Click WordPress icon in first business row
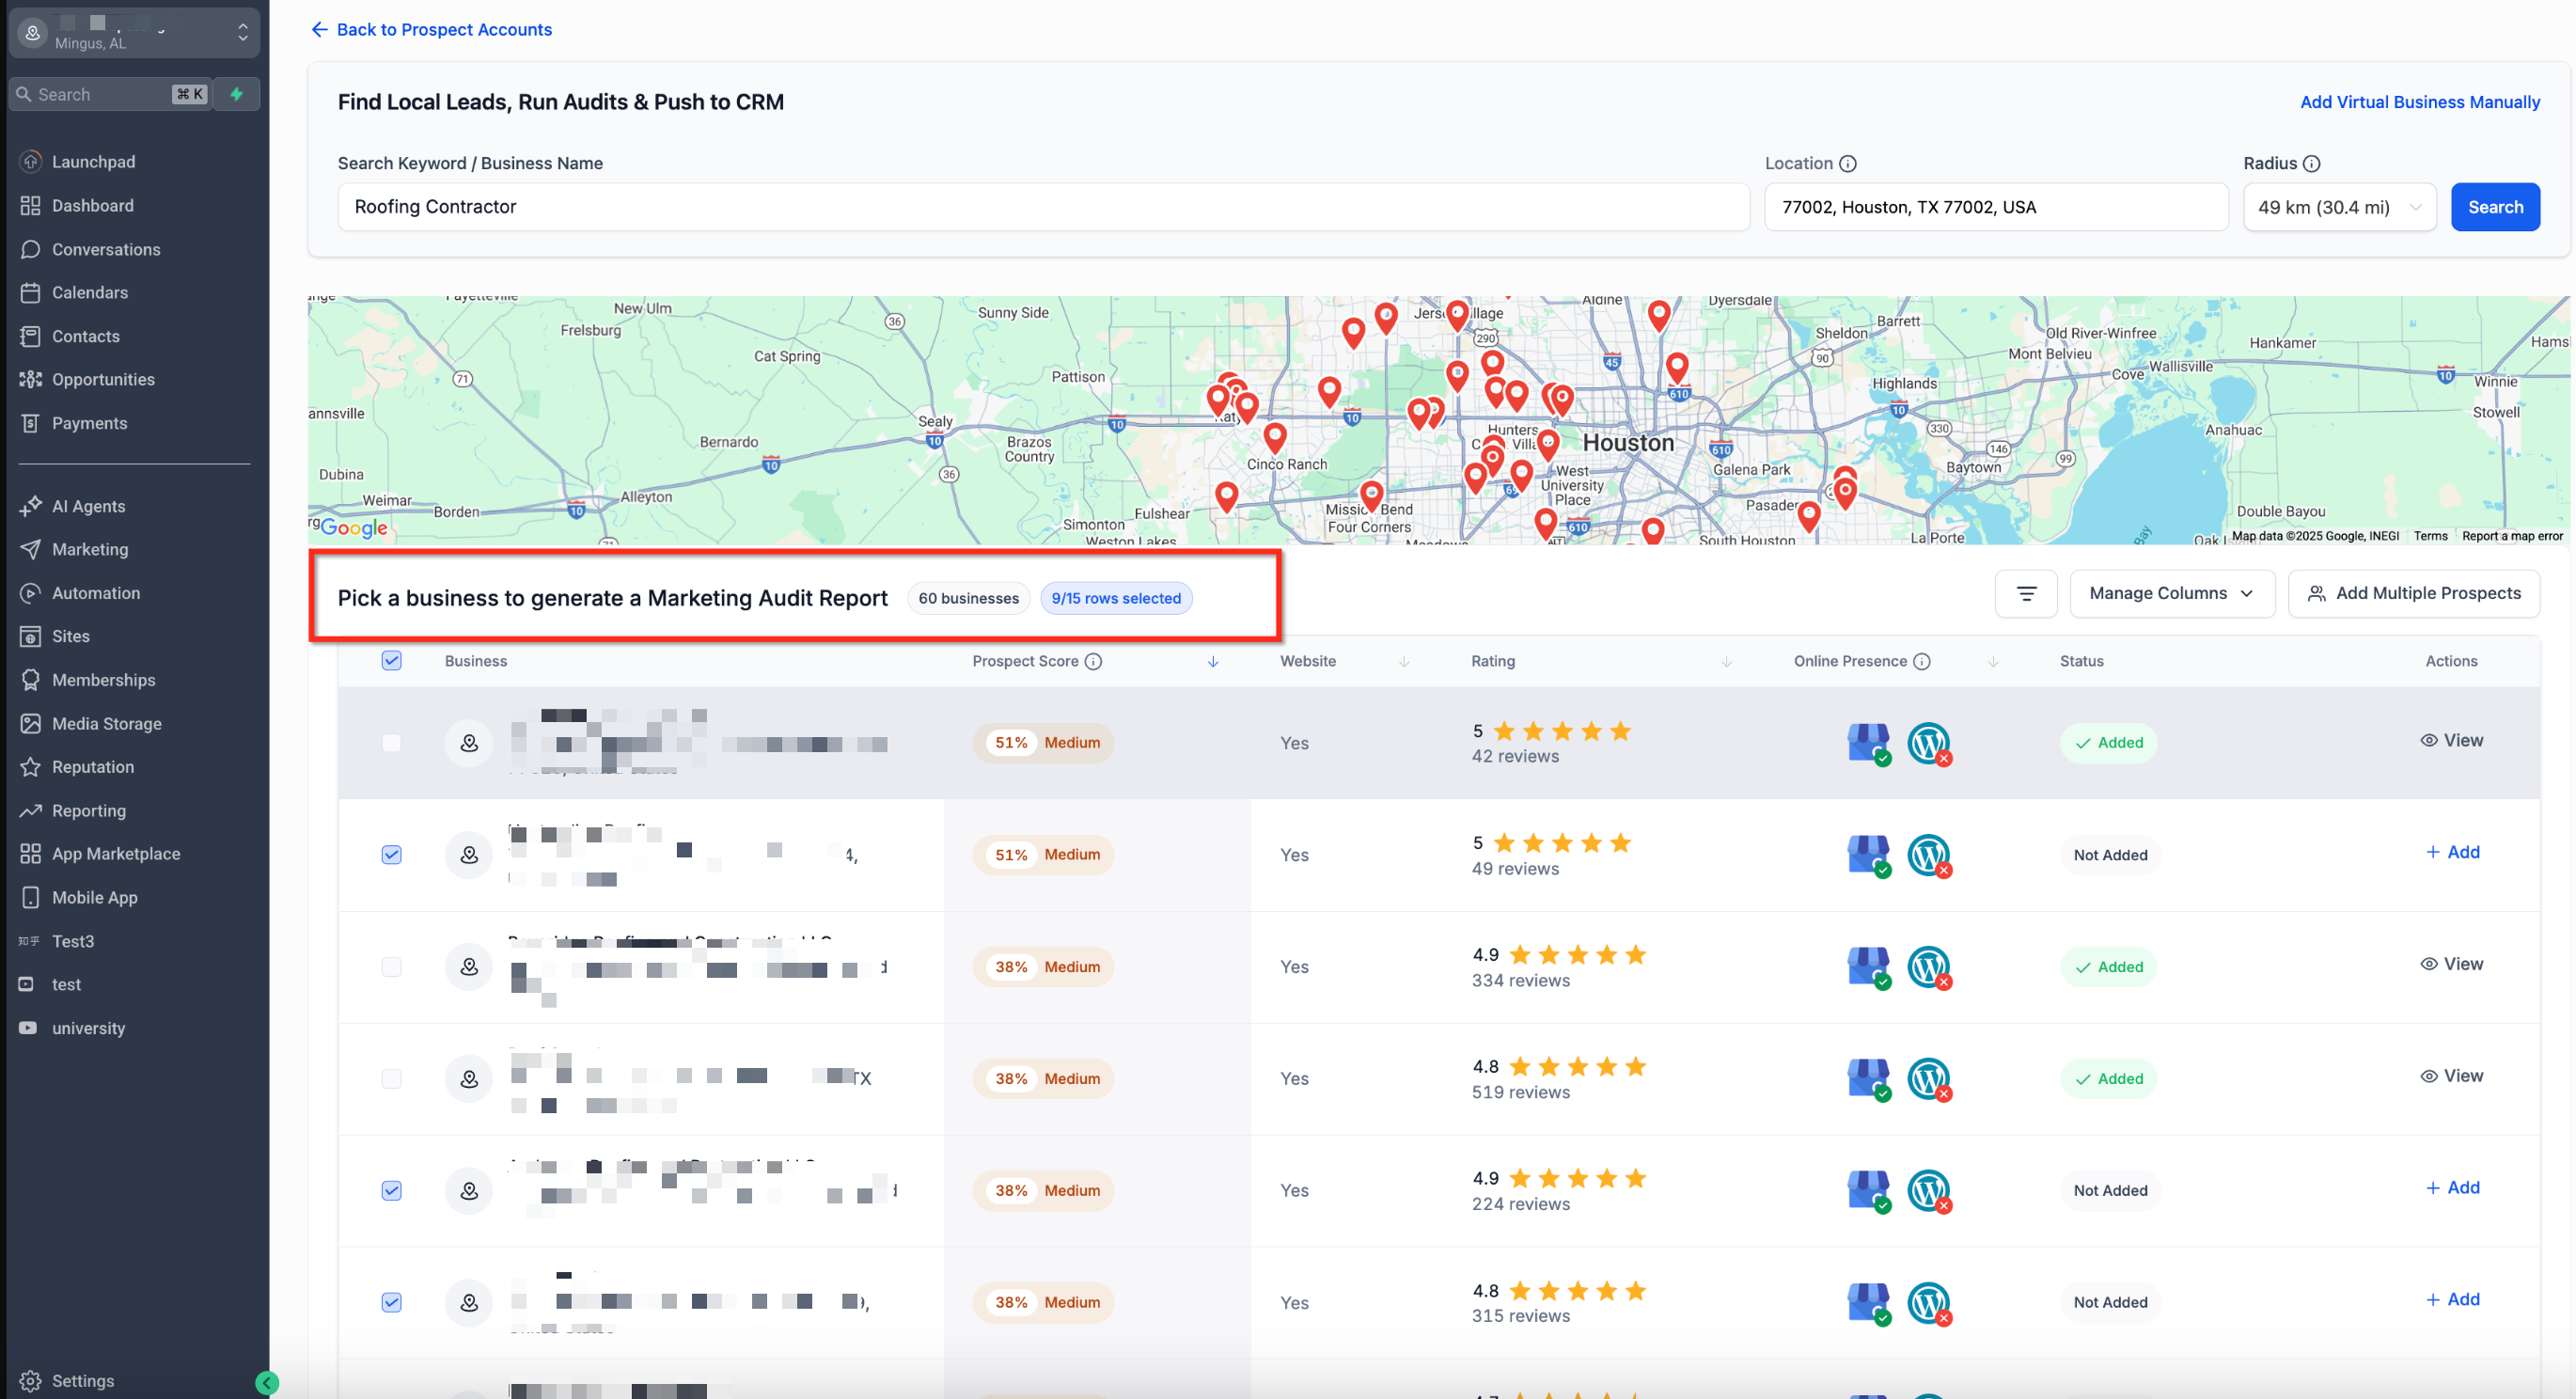This screenshot has height=1399, width=2576. pyautogui.click(x=1928, y=743)
